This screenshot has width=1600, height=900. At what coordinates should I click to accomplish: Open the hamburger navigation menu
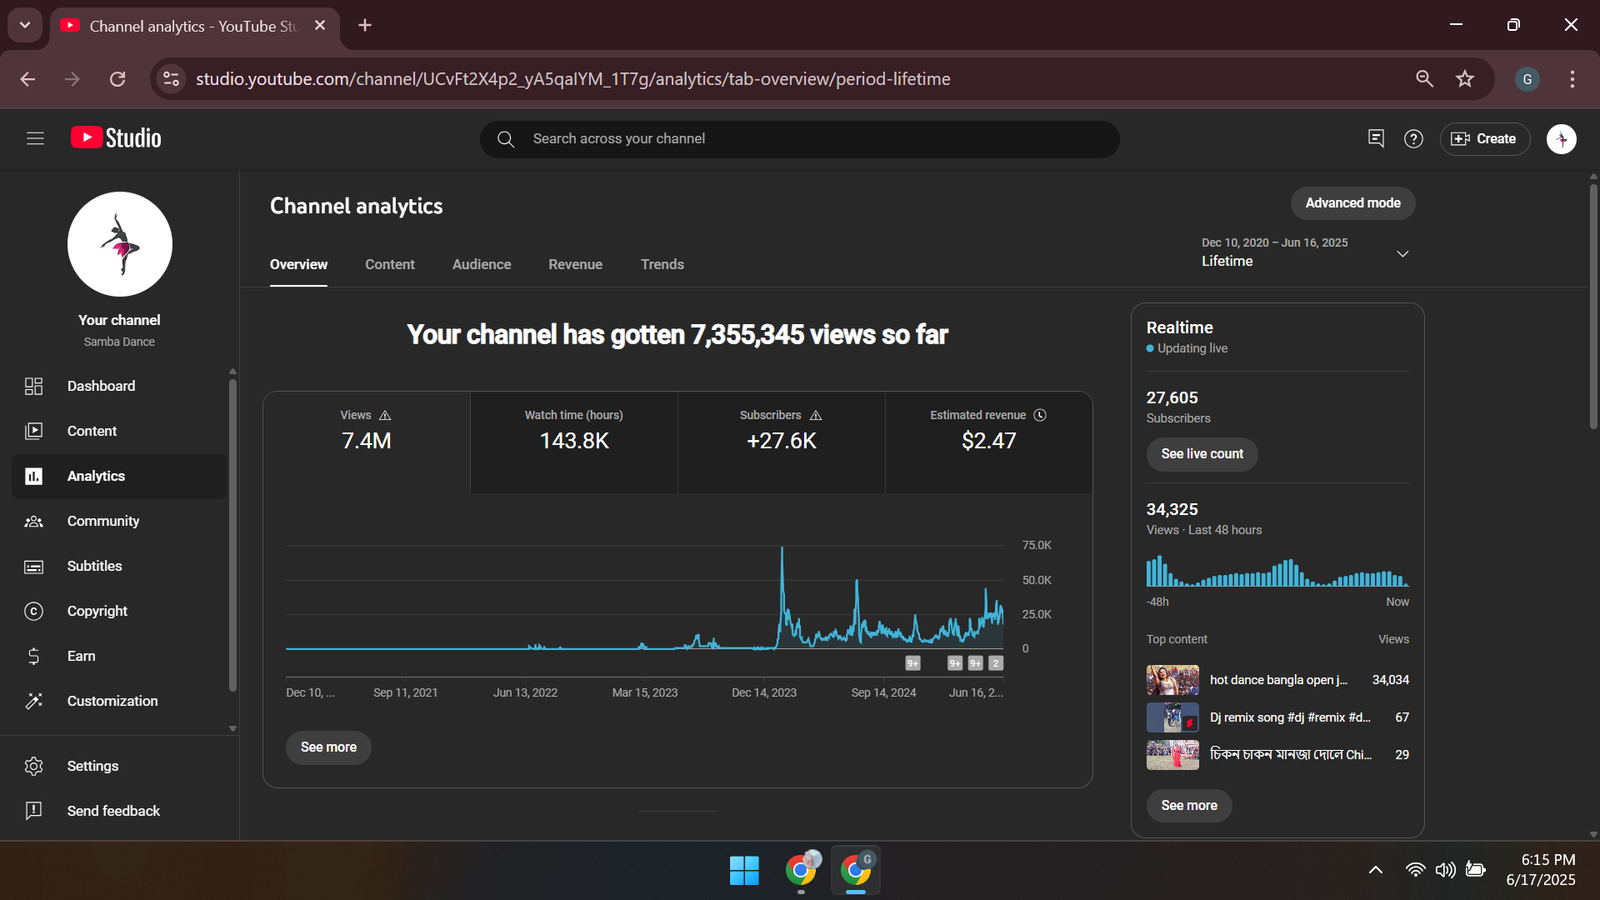tap(35, 138)
